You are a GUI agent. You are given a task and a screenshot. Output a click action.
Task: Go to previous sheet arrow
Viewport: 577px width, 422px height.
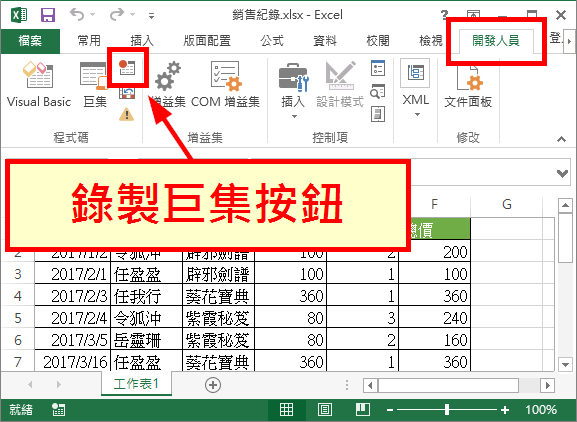pos(30,385)
